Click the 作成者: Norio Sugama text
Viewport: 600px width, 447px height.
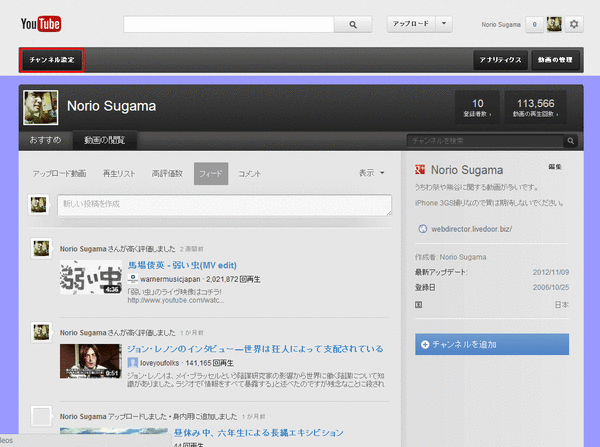[x=450, y=257]
